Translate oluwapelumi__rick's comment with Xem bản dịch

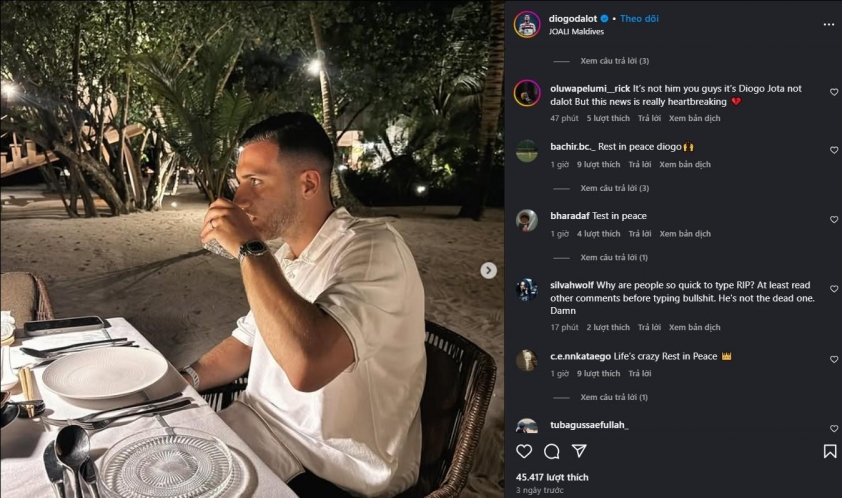[694, 118]
